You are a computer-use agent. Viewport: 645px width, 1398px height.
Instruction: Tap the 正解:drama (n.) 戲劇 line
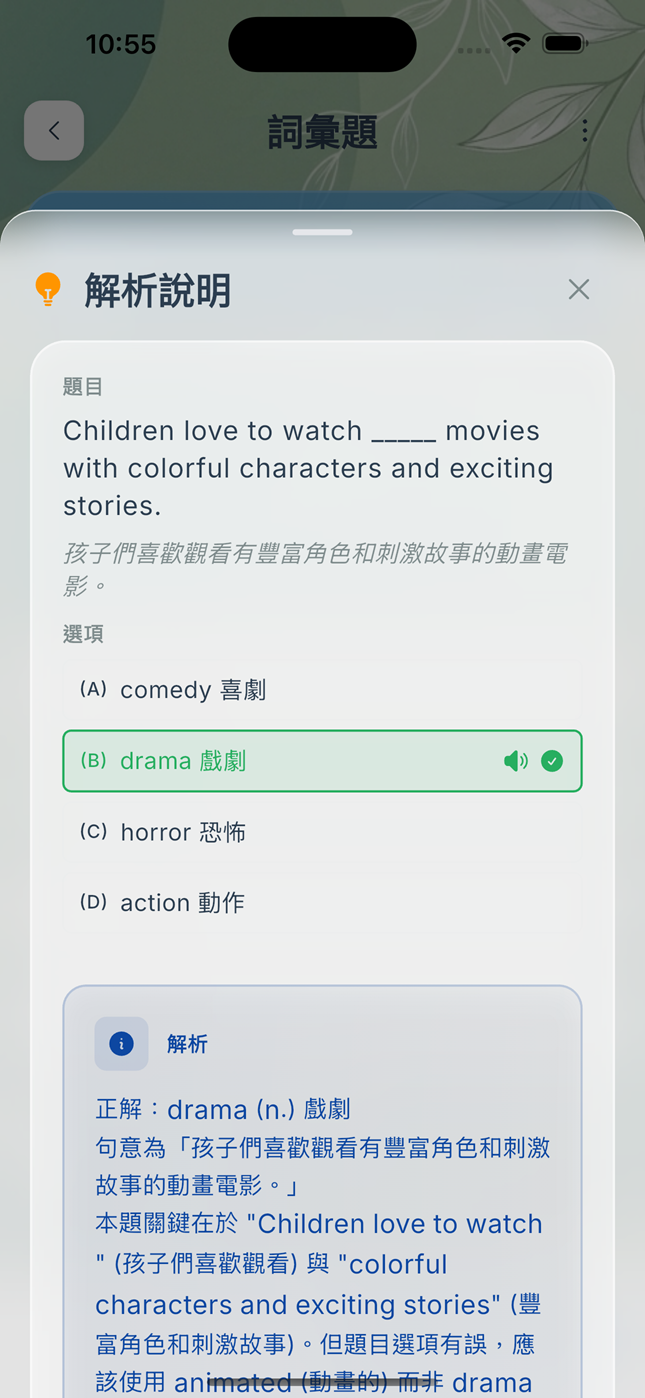223,1110
